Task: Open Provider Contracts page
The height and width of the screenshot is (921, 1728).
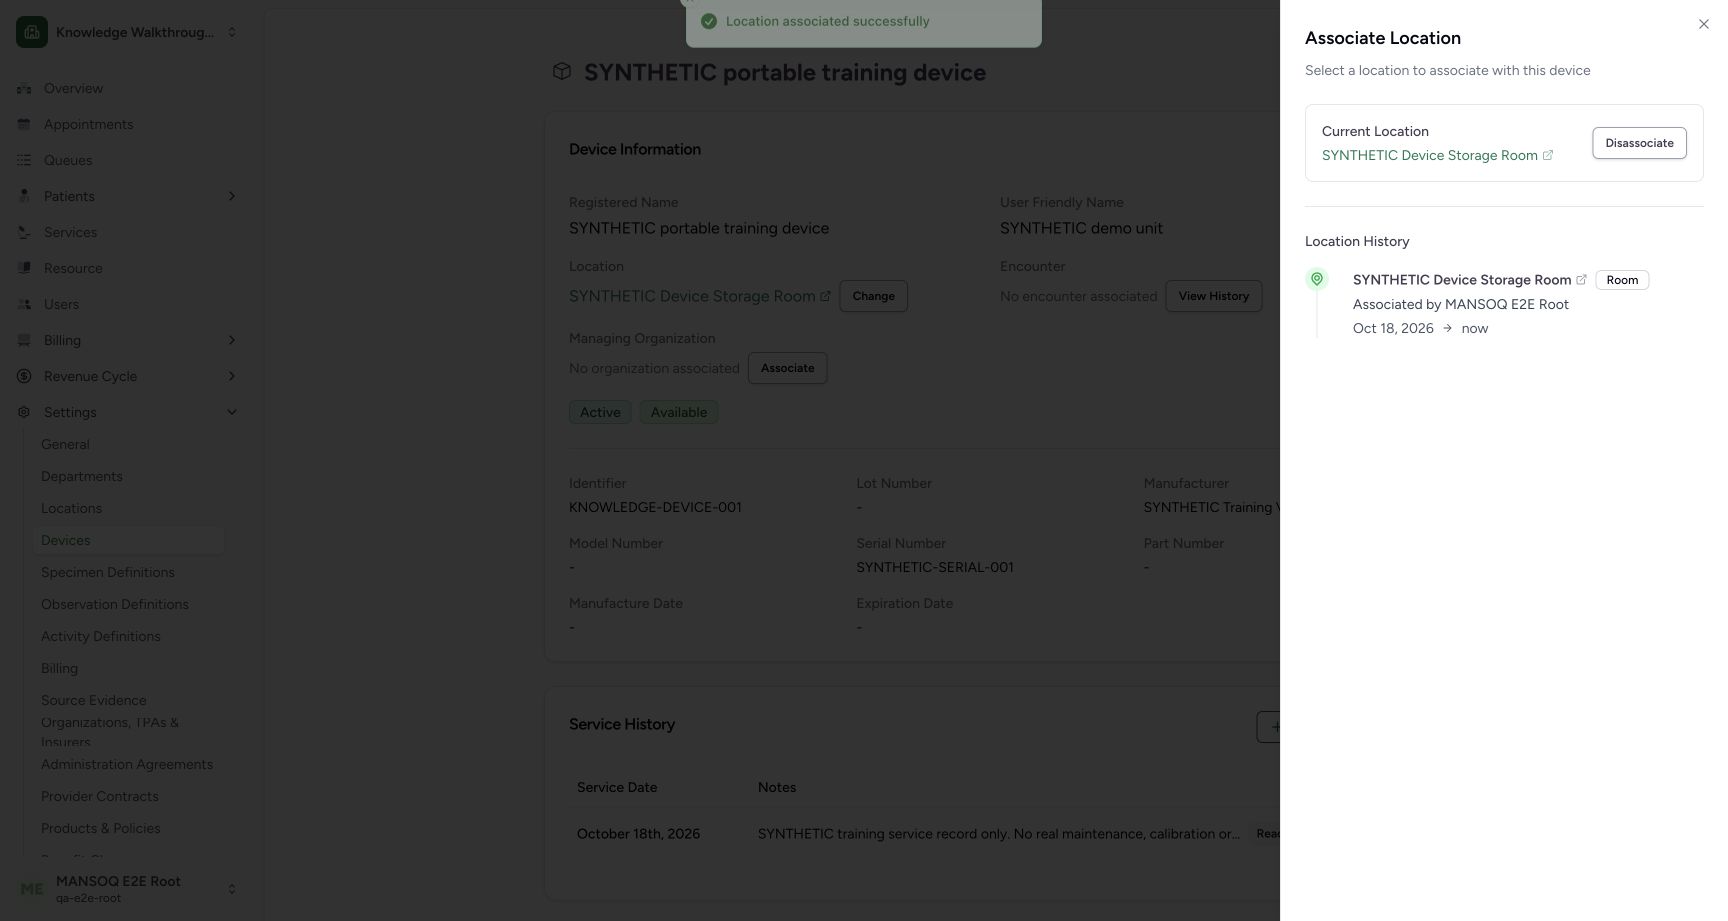Action: tap(100, 796)
